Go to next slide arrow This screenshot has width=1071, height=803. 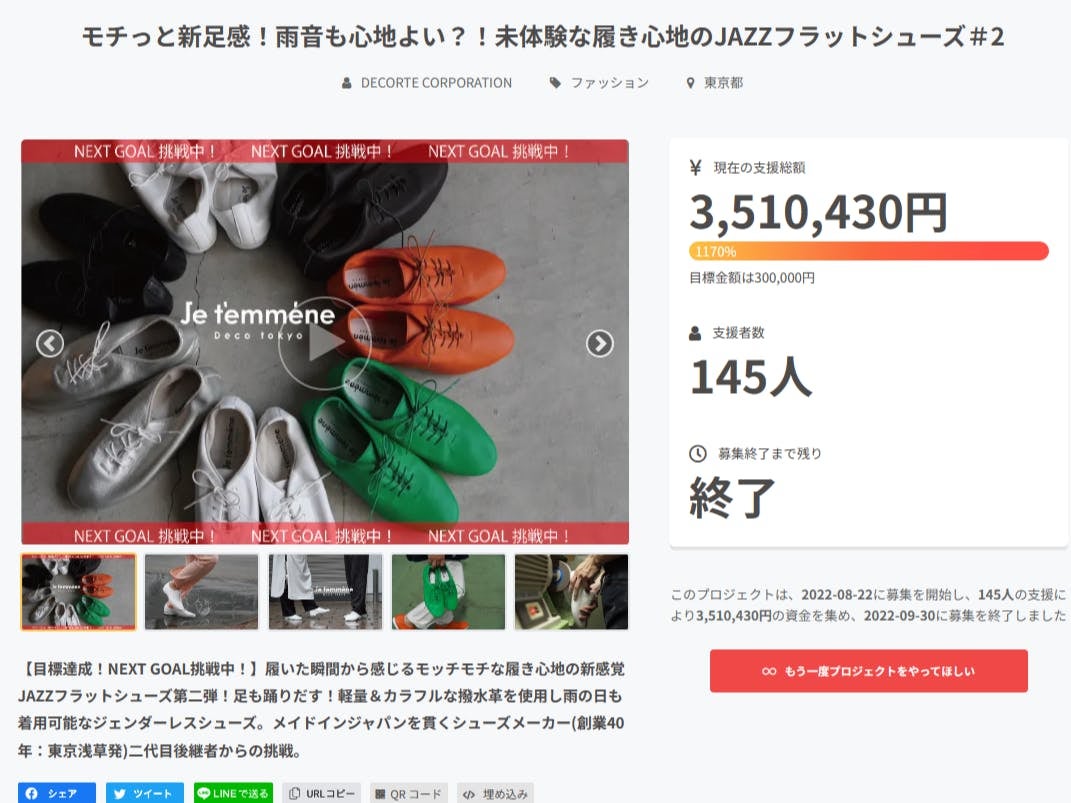coord(600,343)
